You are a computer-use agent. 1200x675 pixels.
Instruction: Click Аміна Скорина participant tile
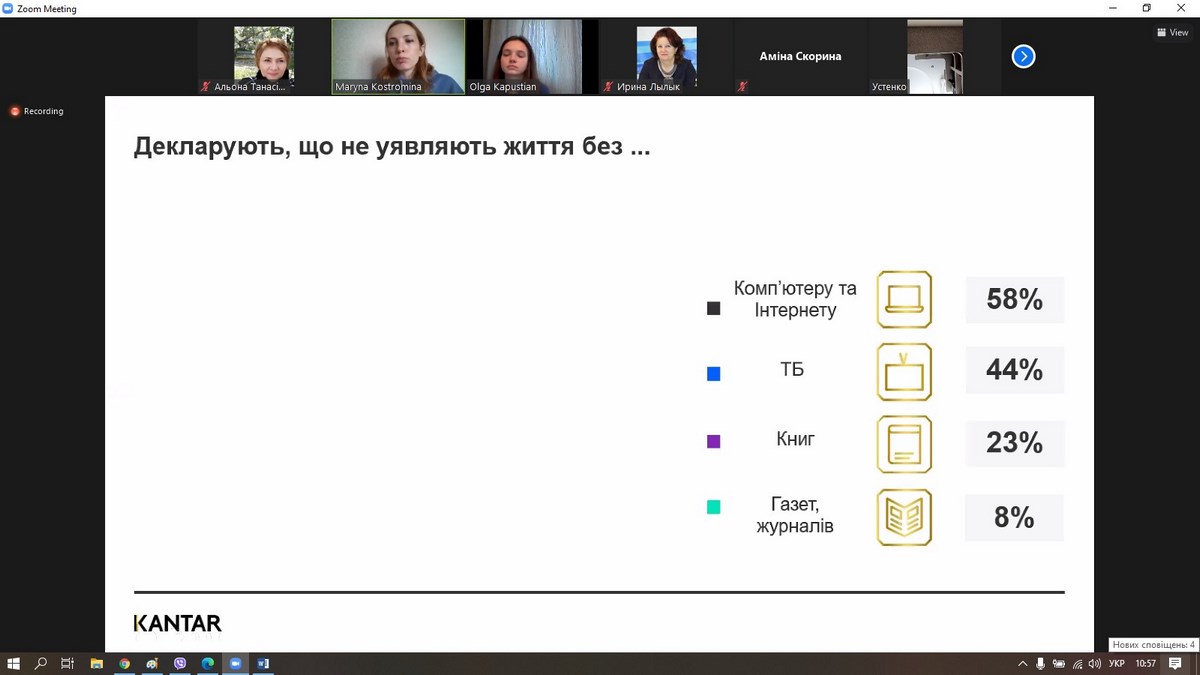coord(800,57)
